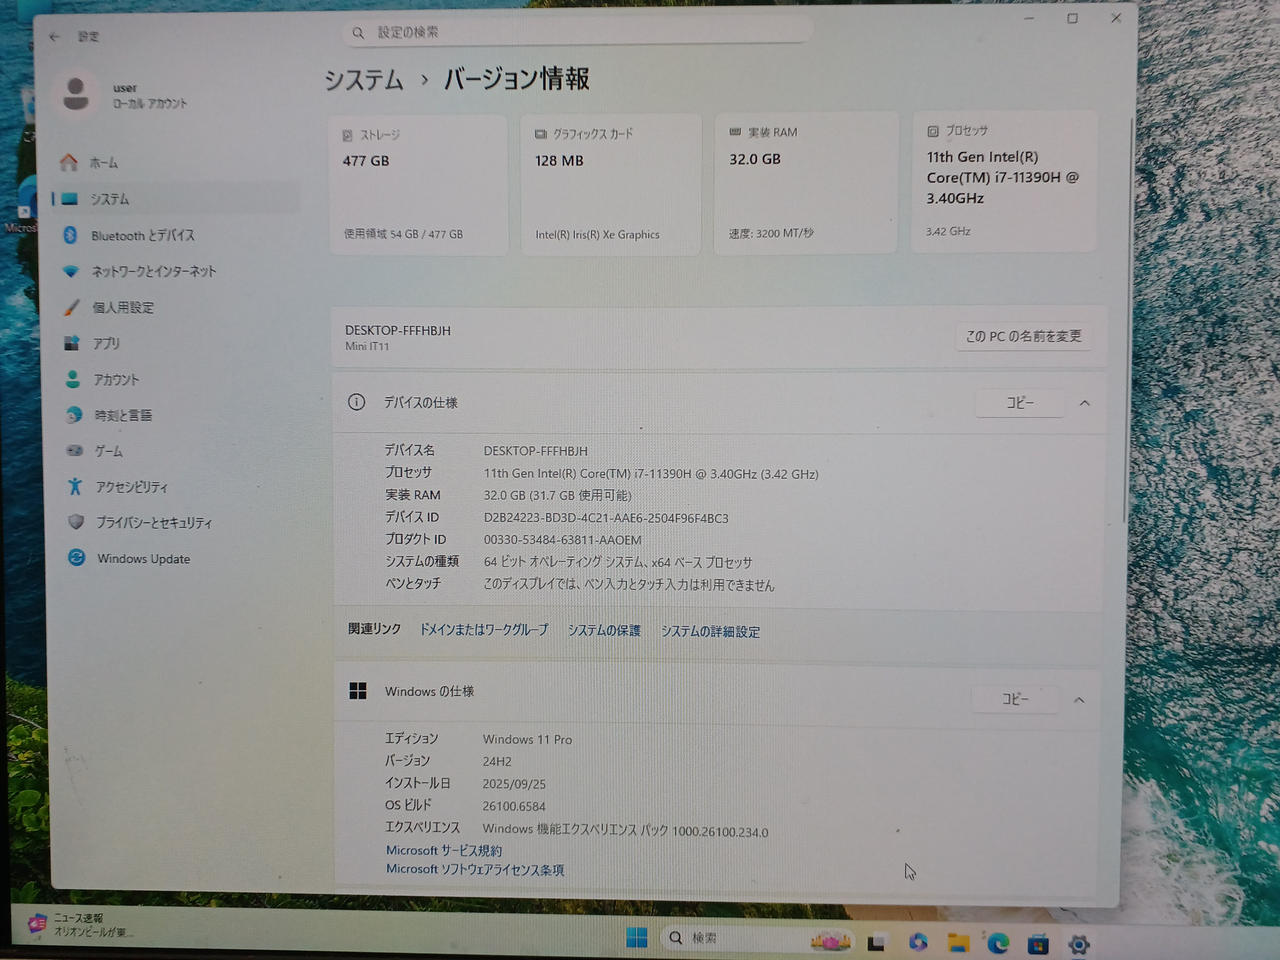Screen dimensions: 1280x960
Task: Open プライバシーとセキュリティ settings
Action: click(153, 522)
